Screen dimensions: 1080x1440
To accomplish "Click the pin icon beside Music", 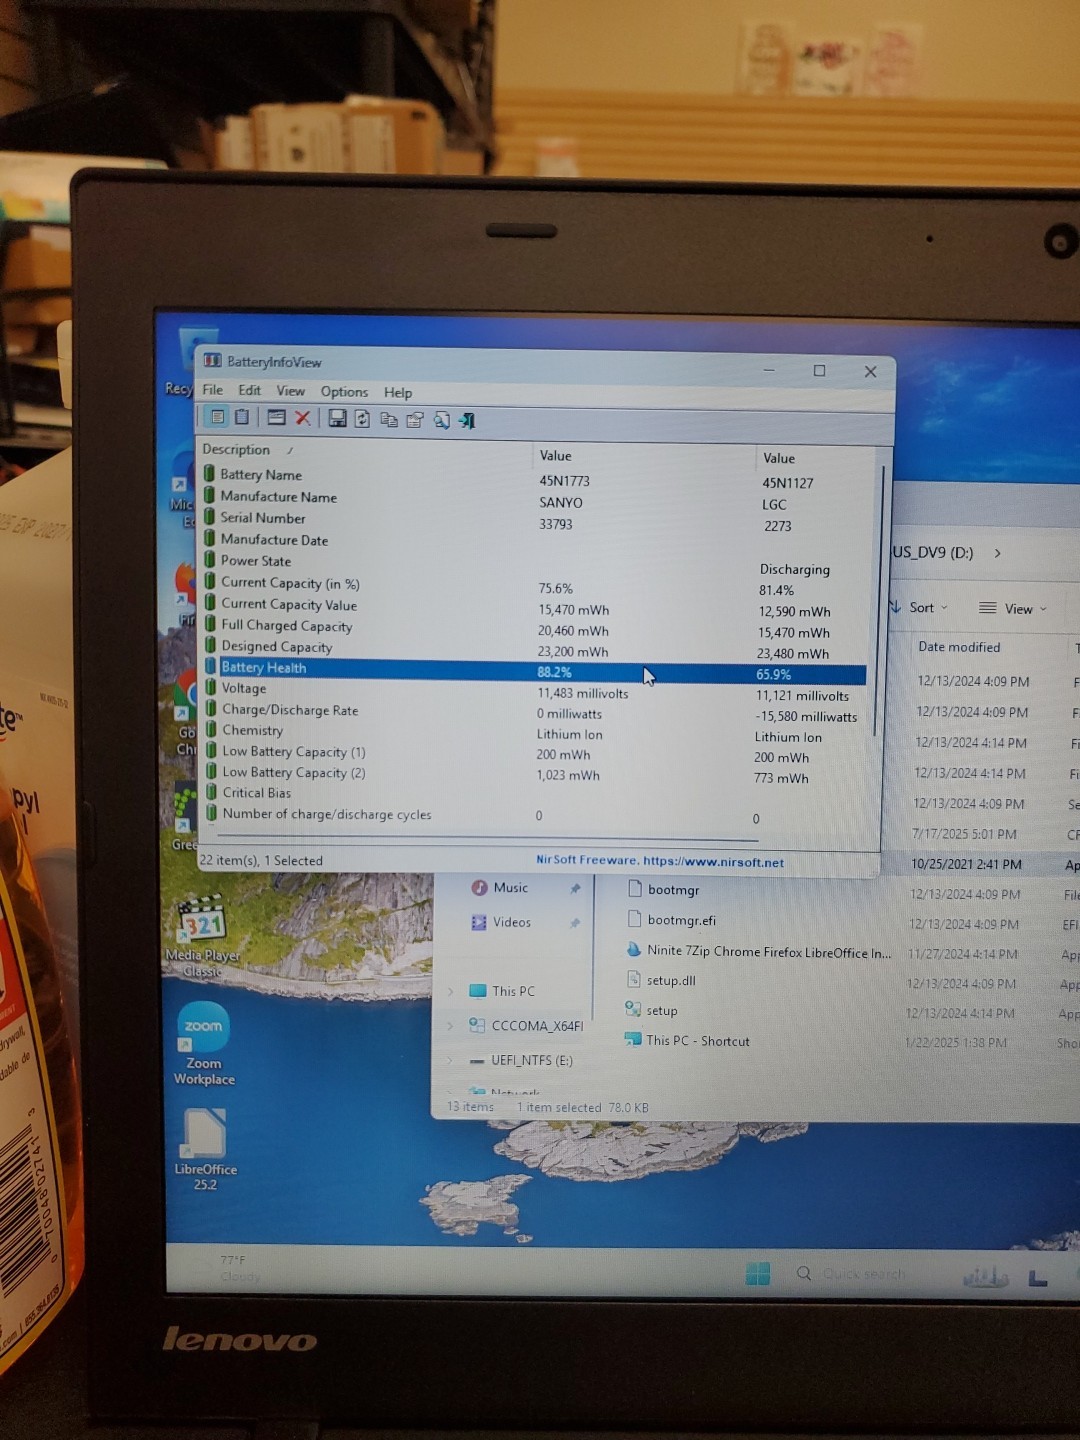I will [575, 888].
